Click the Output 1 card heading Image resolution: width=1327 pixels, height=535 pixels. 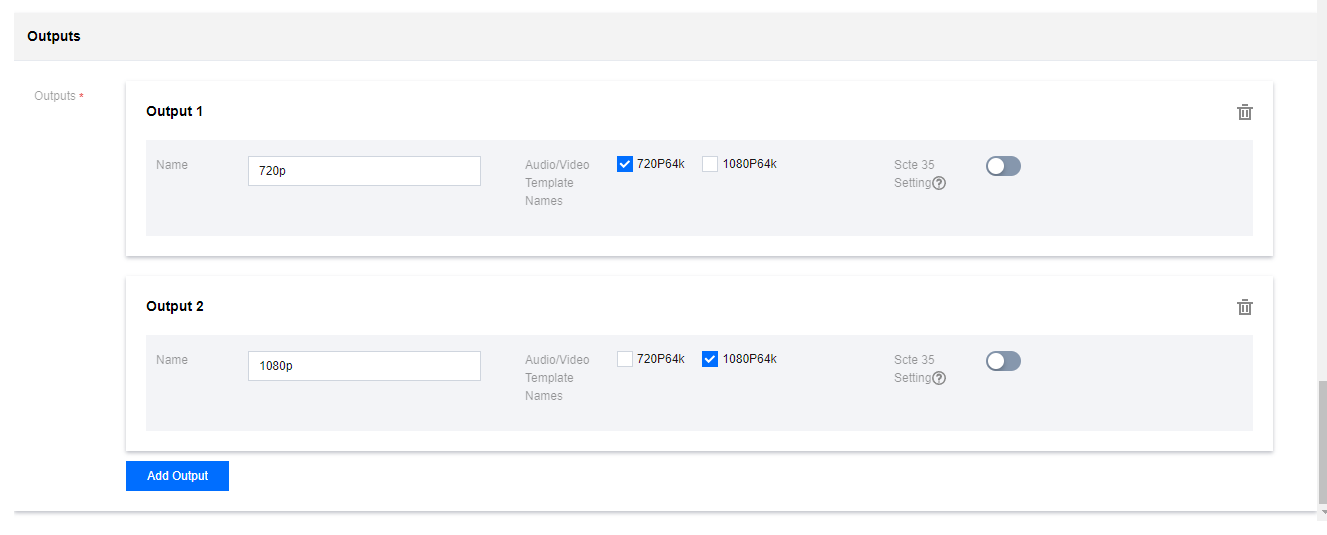(x=175, y=111)
